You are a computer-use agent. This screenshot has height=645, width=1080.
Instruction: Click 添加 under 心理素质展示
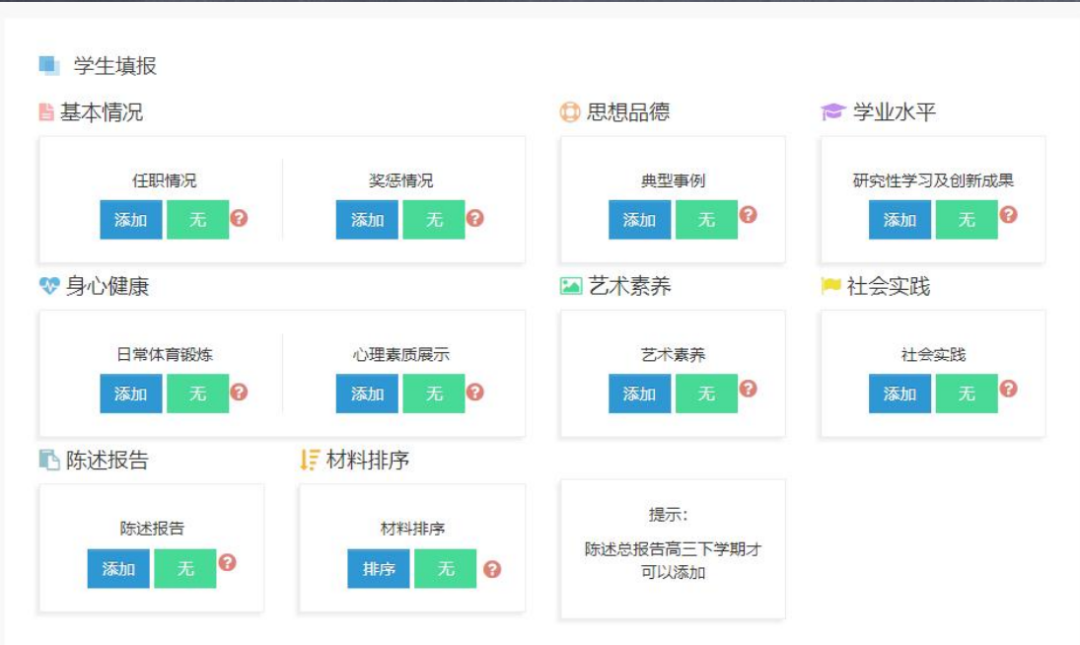(367, 394)
